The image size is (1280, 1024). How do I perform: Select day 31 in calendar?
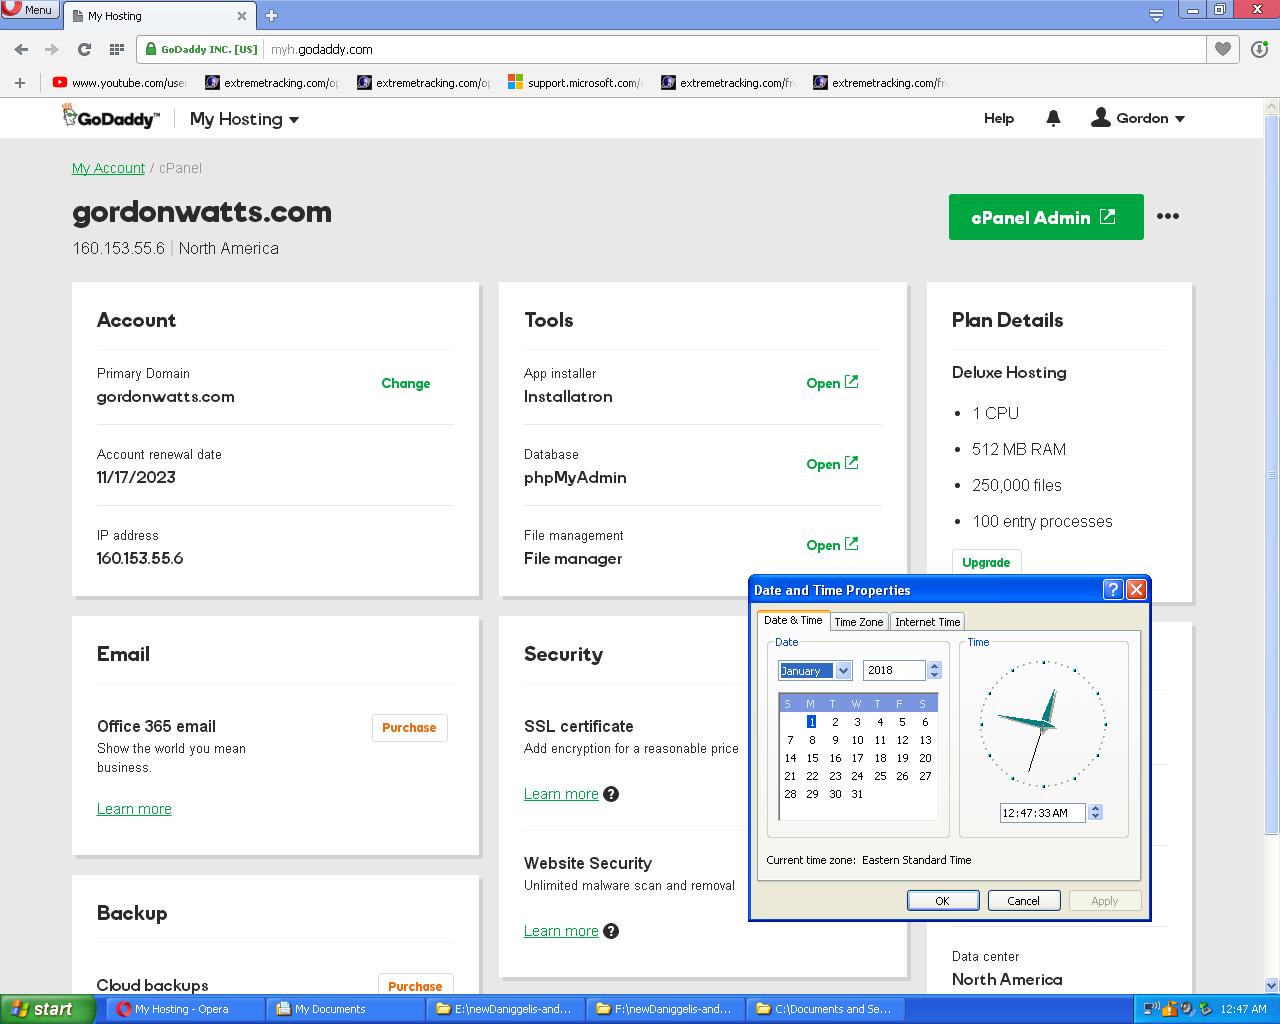[x=857, y=794]
